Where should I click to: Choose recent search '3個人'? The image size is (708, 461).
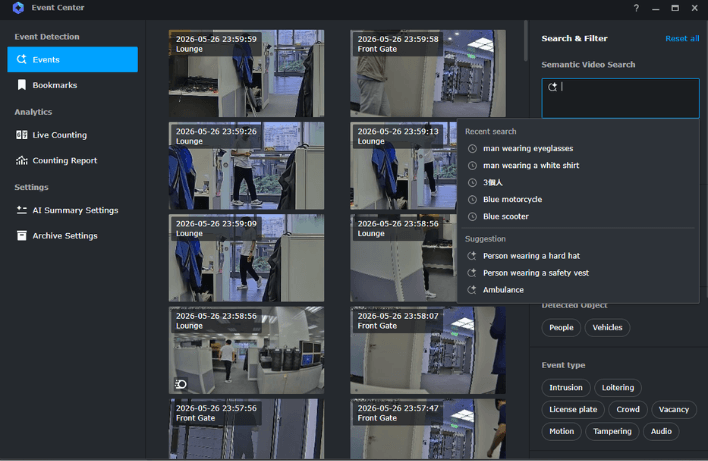(578, 182)
